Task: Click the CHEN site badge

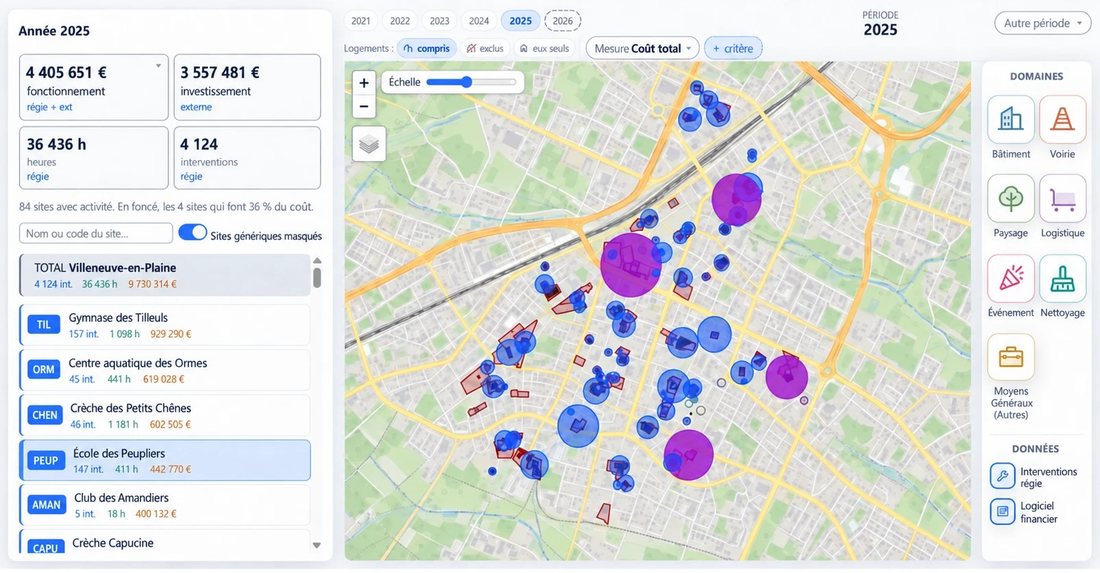Action: pos(45,415)
